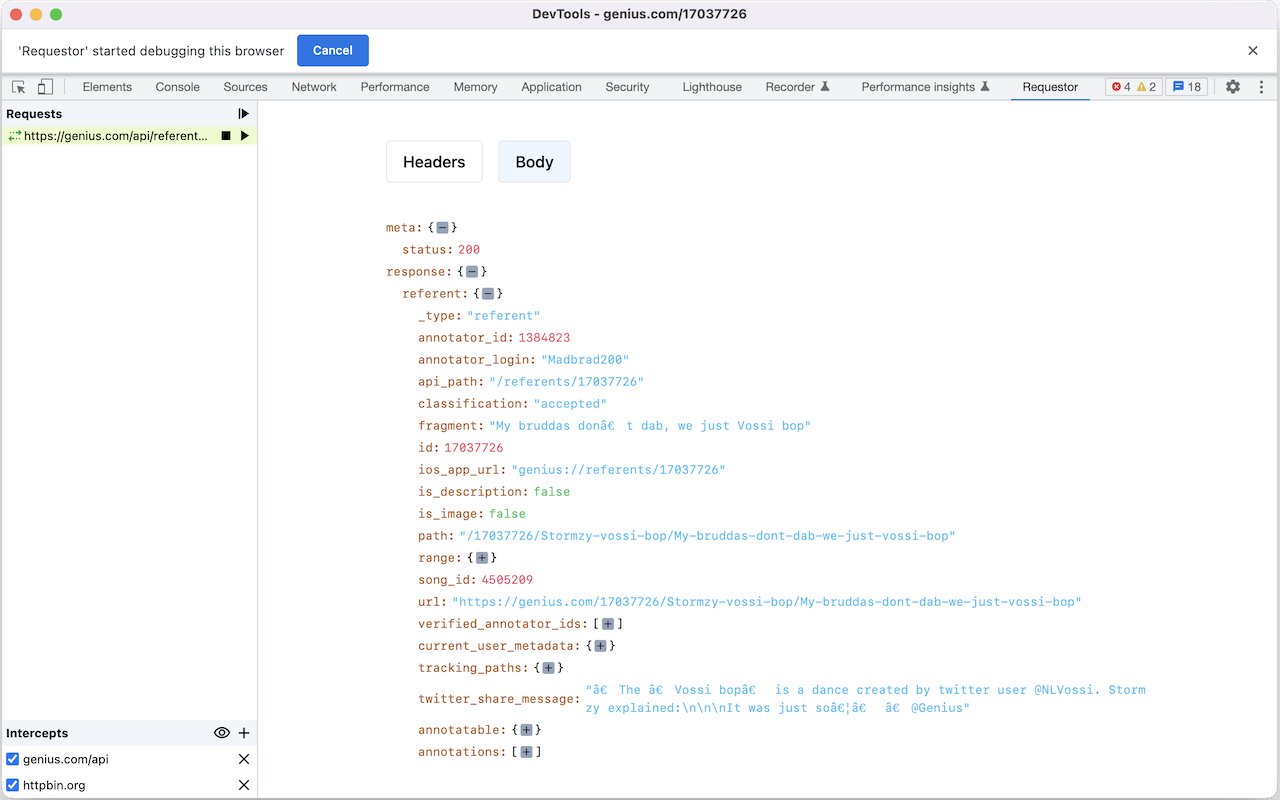The image size is (1280, 800).
Task: Click the ios_app_url value
Action: coord(618,470)
